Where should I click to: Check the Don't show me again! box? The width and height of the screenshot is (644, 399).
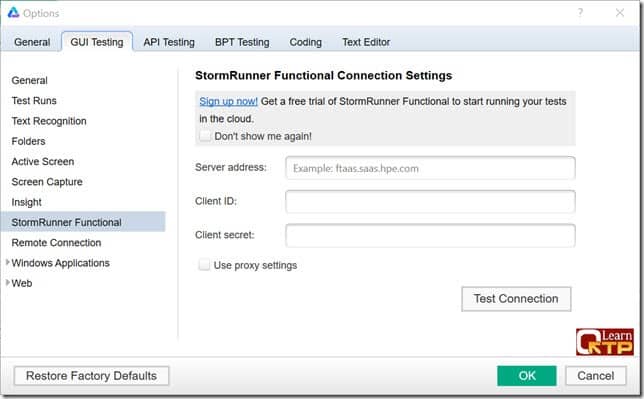(205, 136)
